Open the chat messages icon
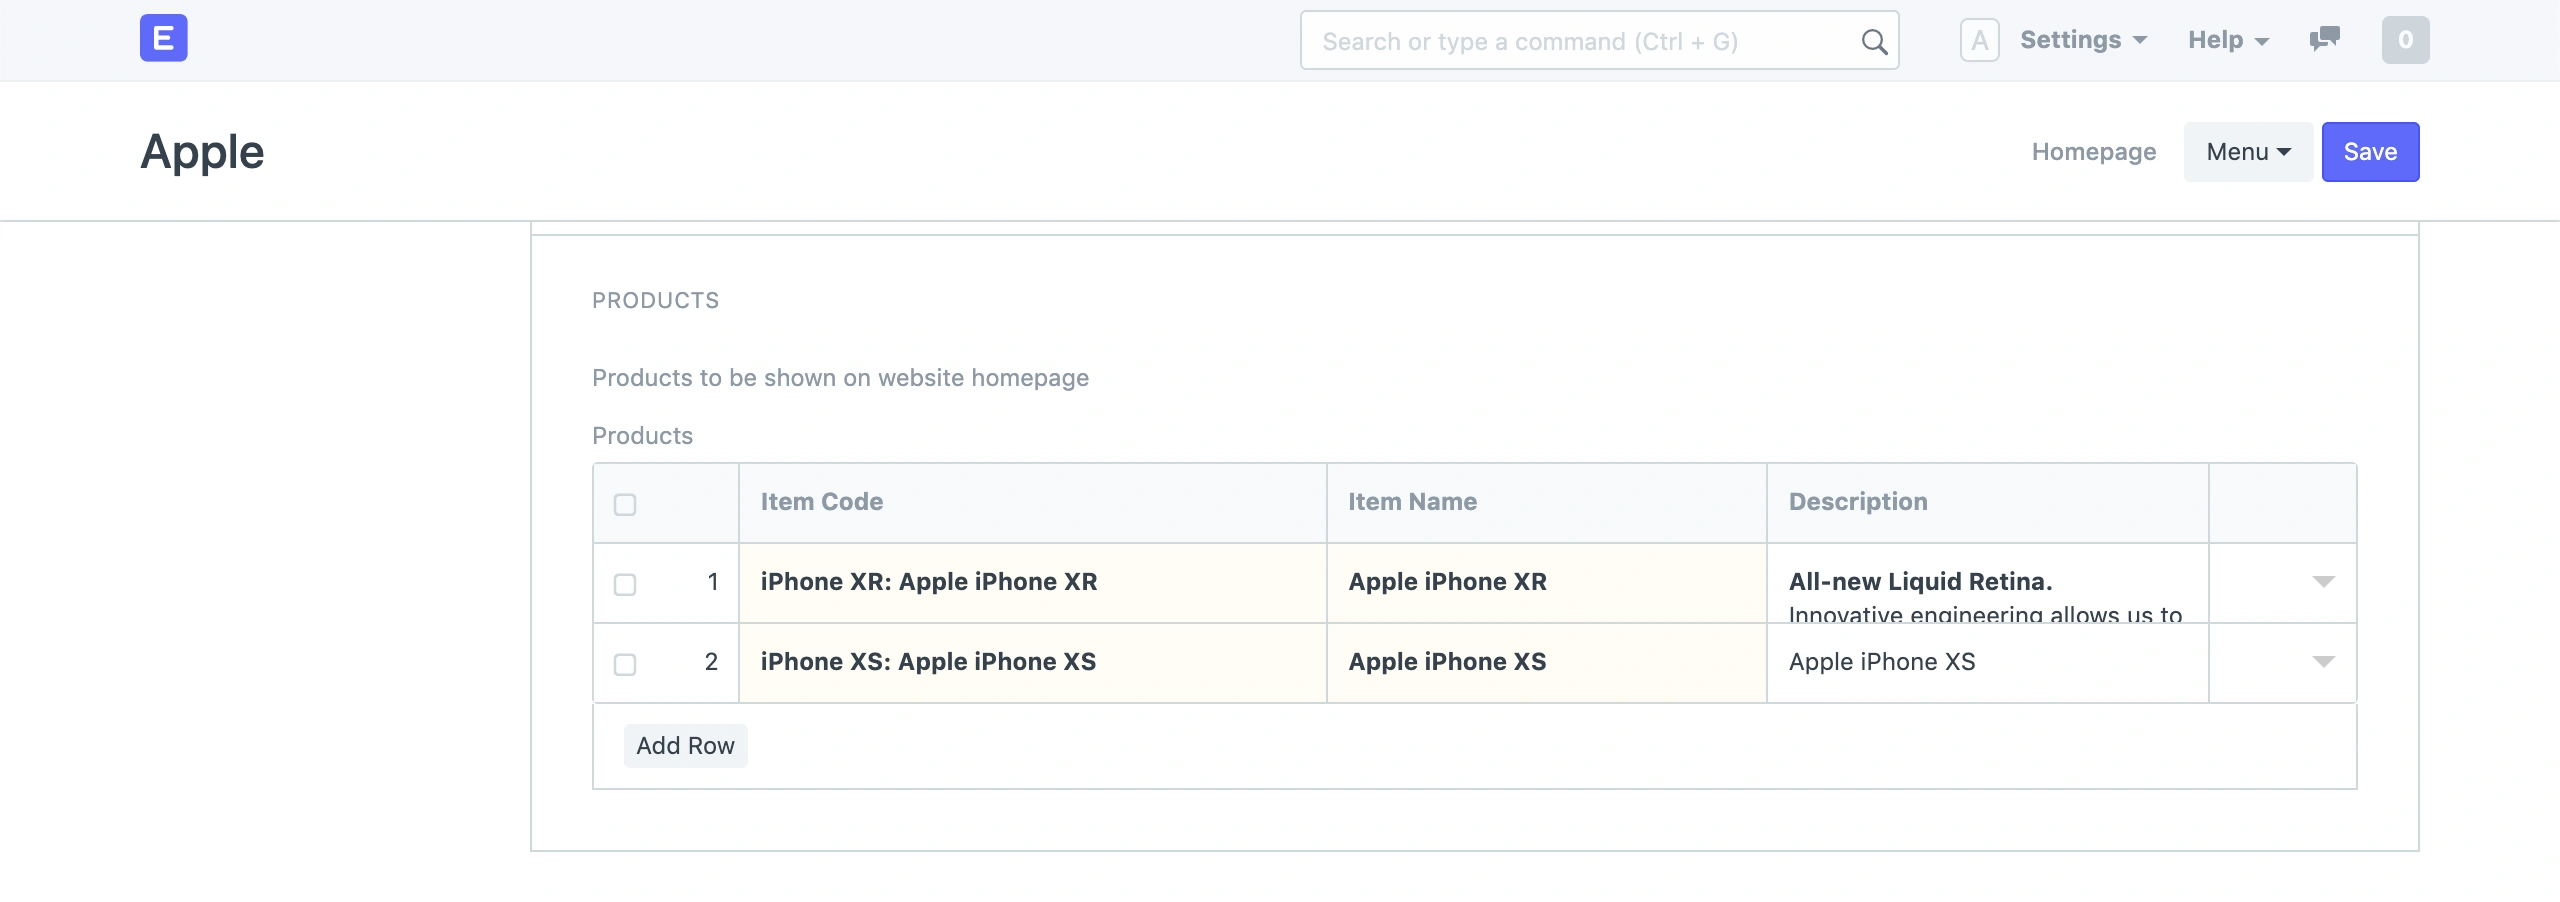The width and height of the screenshot is (2560, 902). click(x=2325, y=40)
